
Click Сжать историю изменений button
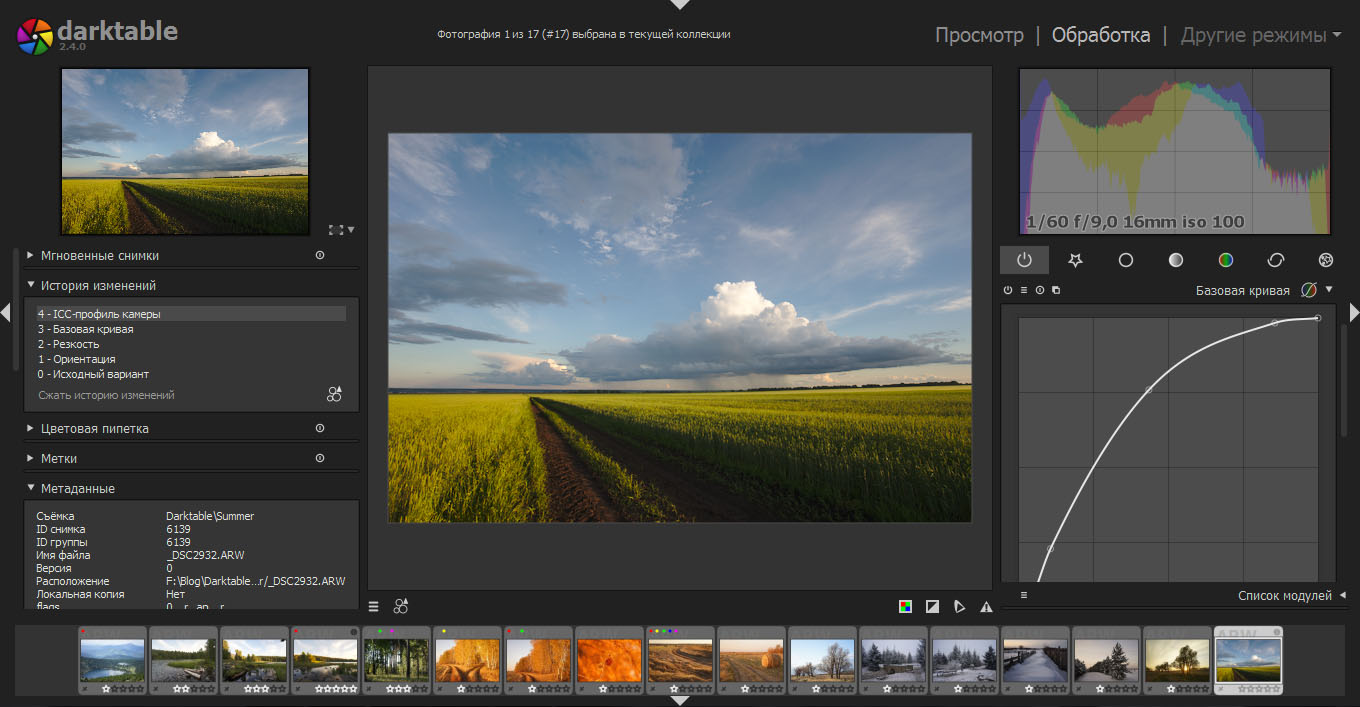coord(106,395)
